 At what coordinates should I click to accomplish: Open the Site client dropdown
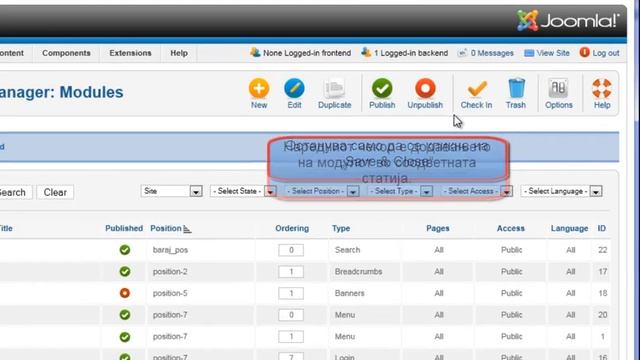click(x=171, y=191)
